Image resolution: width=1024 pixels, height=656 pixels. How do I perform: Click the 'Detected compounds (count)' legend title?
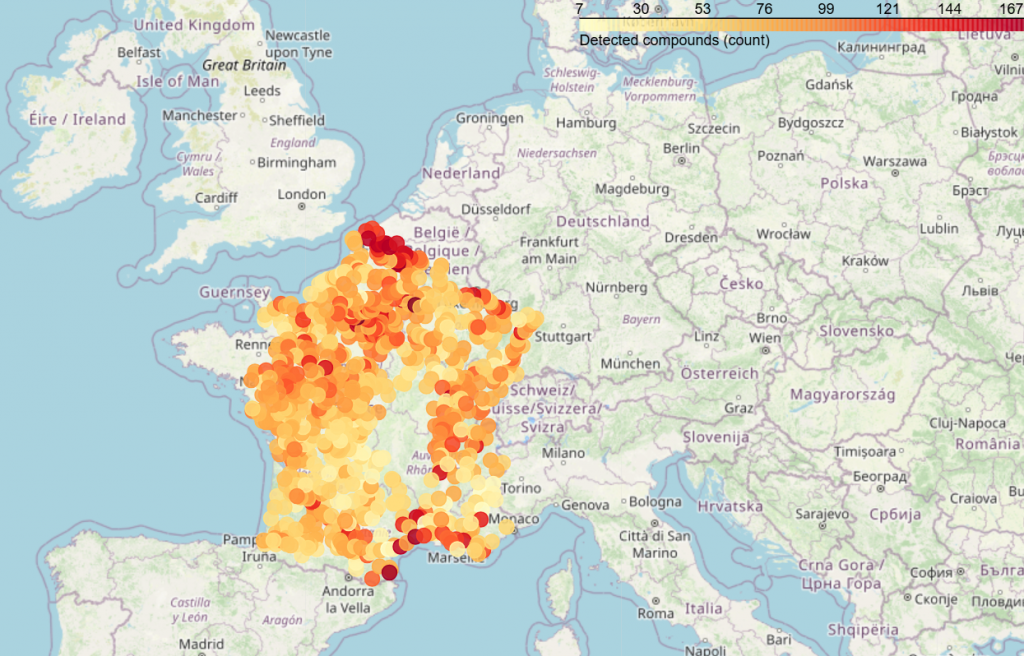pyautogui.click(x=674, y=41)
